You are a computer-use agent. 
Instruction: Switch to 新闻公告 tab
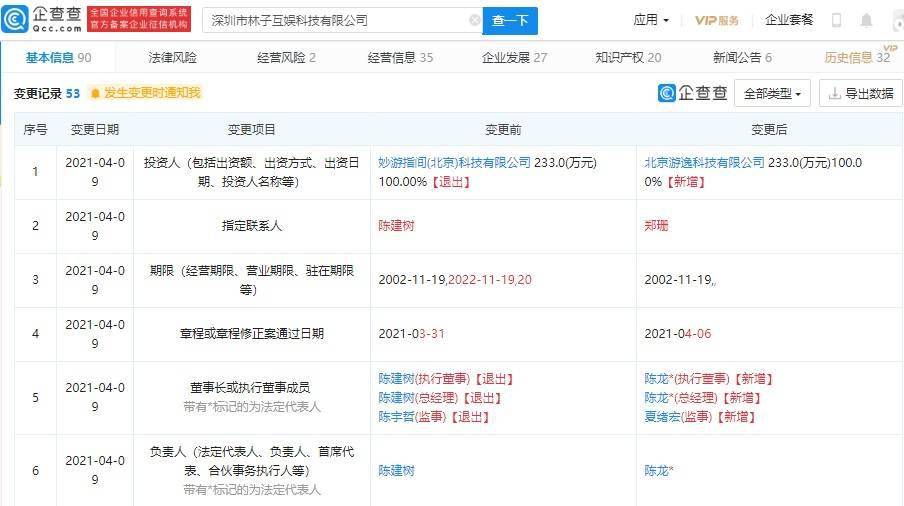pos(742,58)
